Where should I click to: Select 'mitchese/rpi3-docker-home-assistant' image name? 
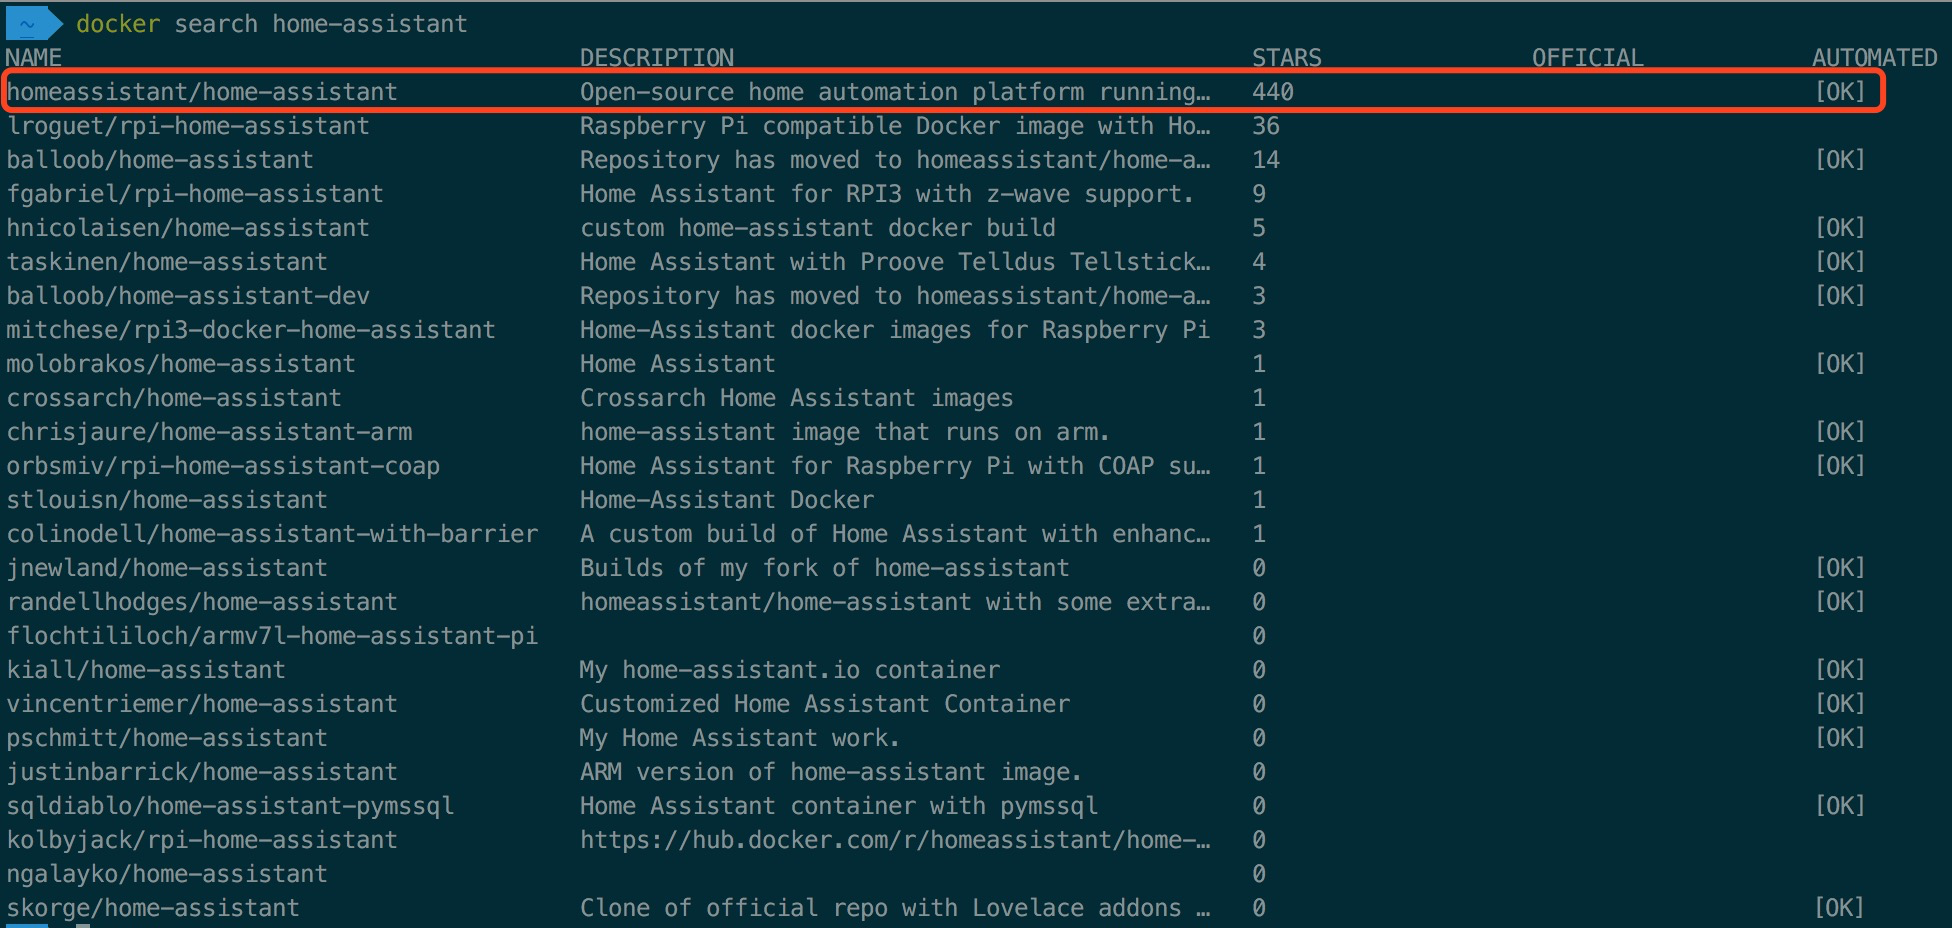point(251,330)
